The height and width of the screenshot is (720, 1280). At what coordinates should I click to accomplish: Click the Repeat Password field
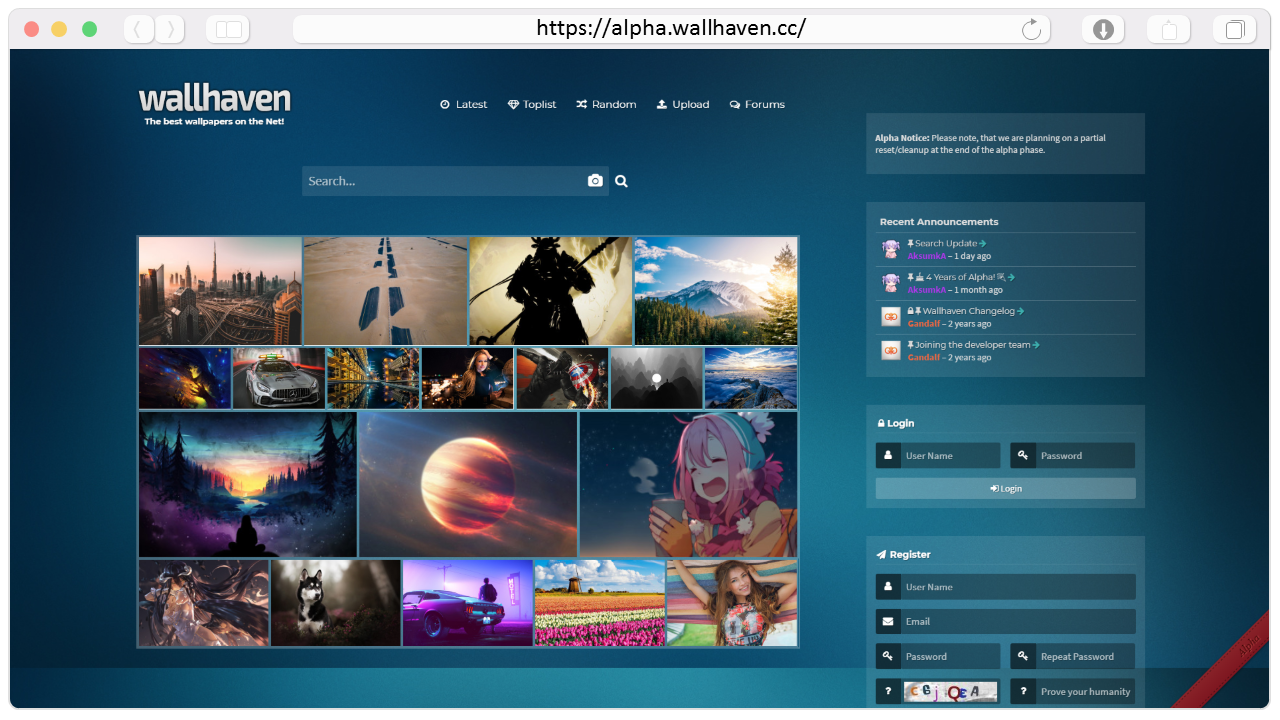point(1073,656)
